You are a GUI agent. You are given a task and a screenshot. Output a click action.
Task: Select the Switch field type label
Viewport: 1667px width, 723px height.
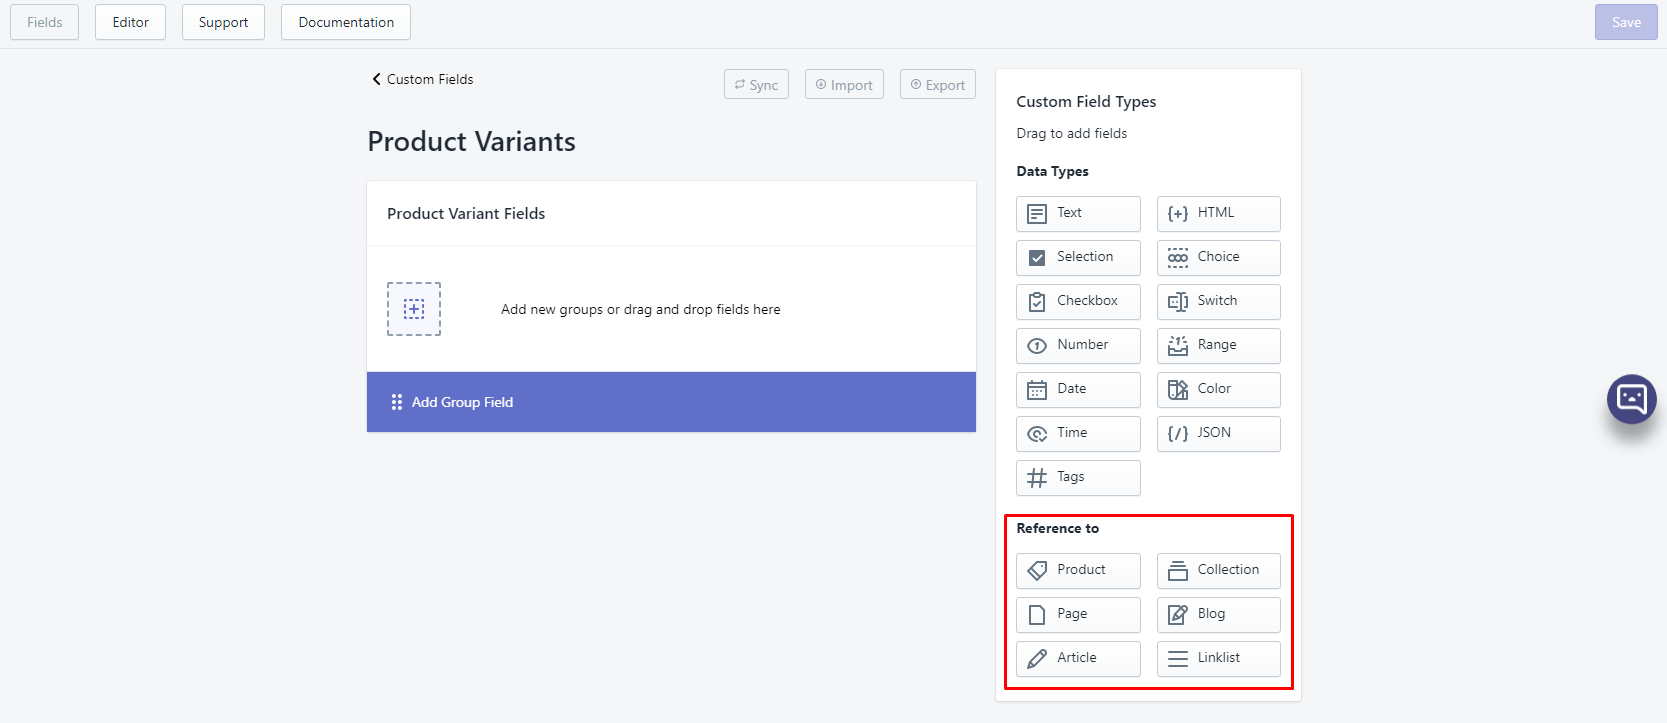pos(1217,301)
